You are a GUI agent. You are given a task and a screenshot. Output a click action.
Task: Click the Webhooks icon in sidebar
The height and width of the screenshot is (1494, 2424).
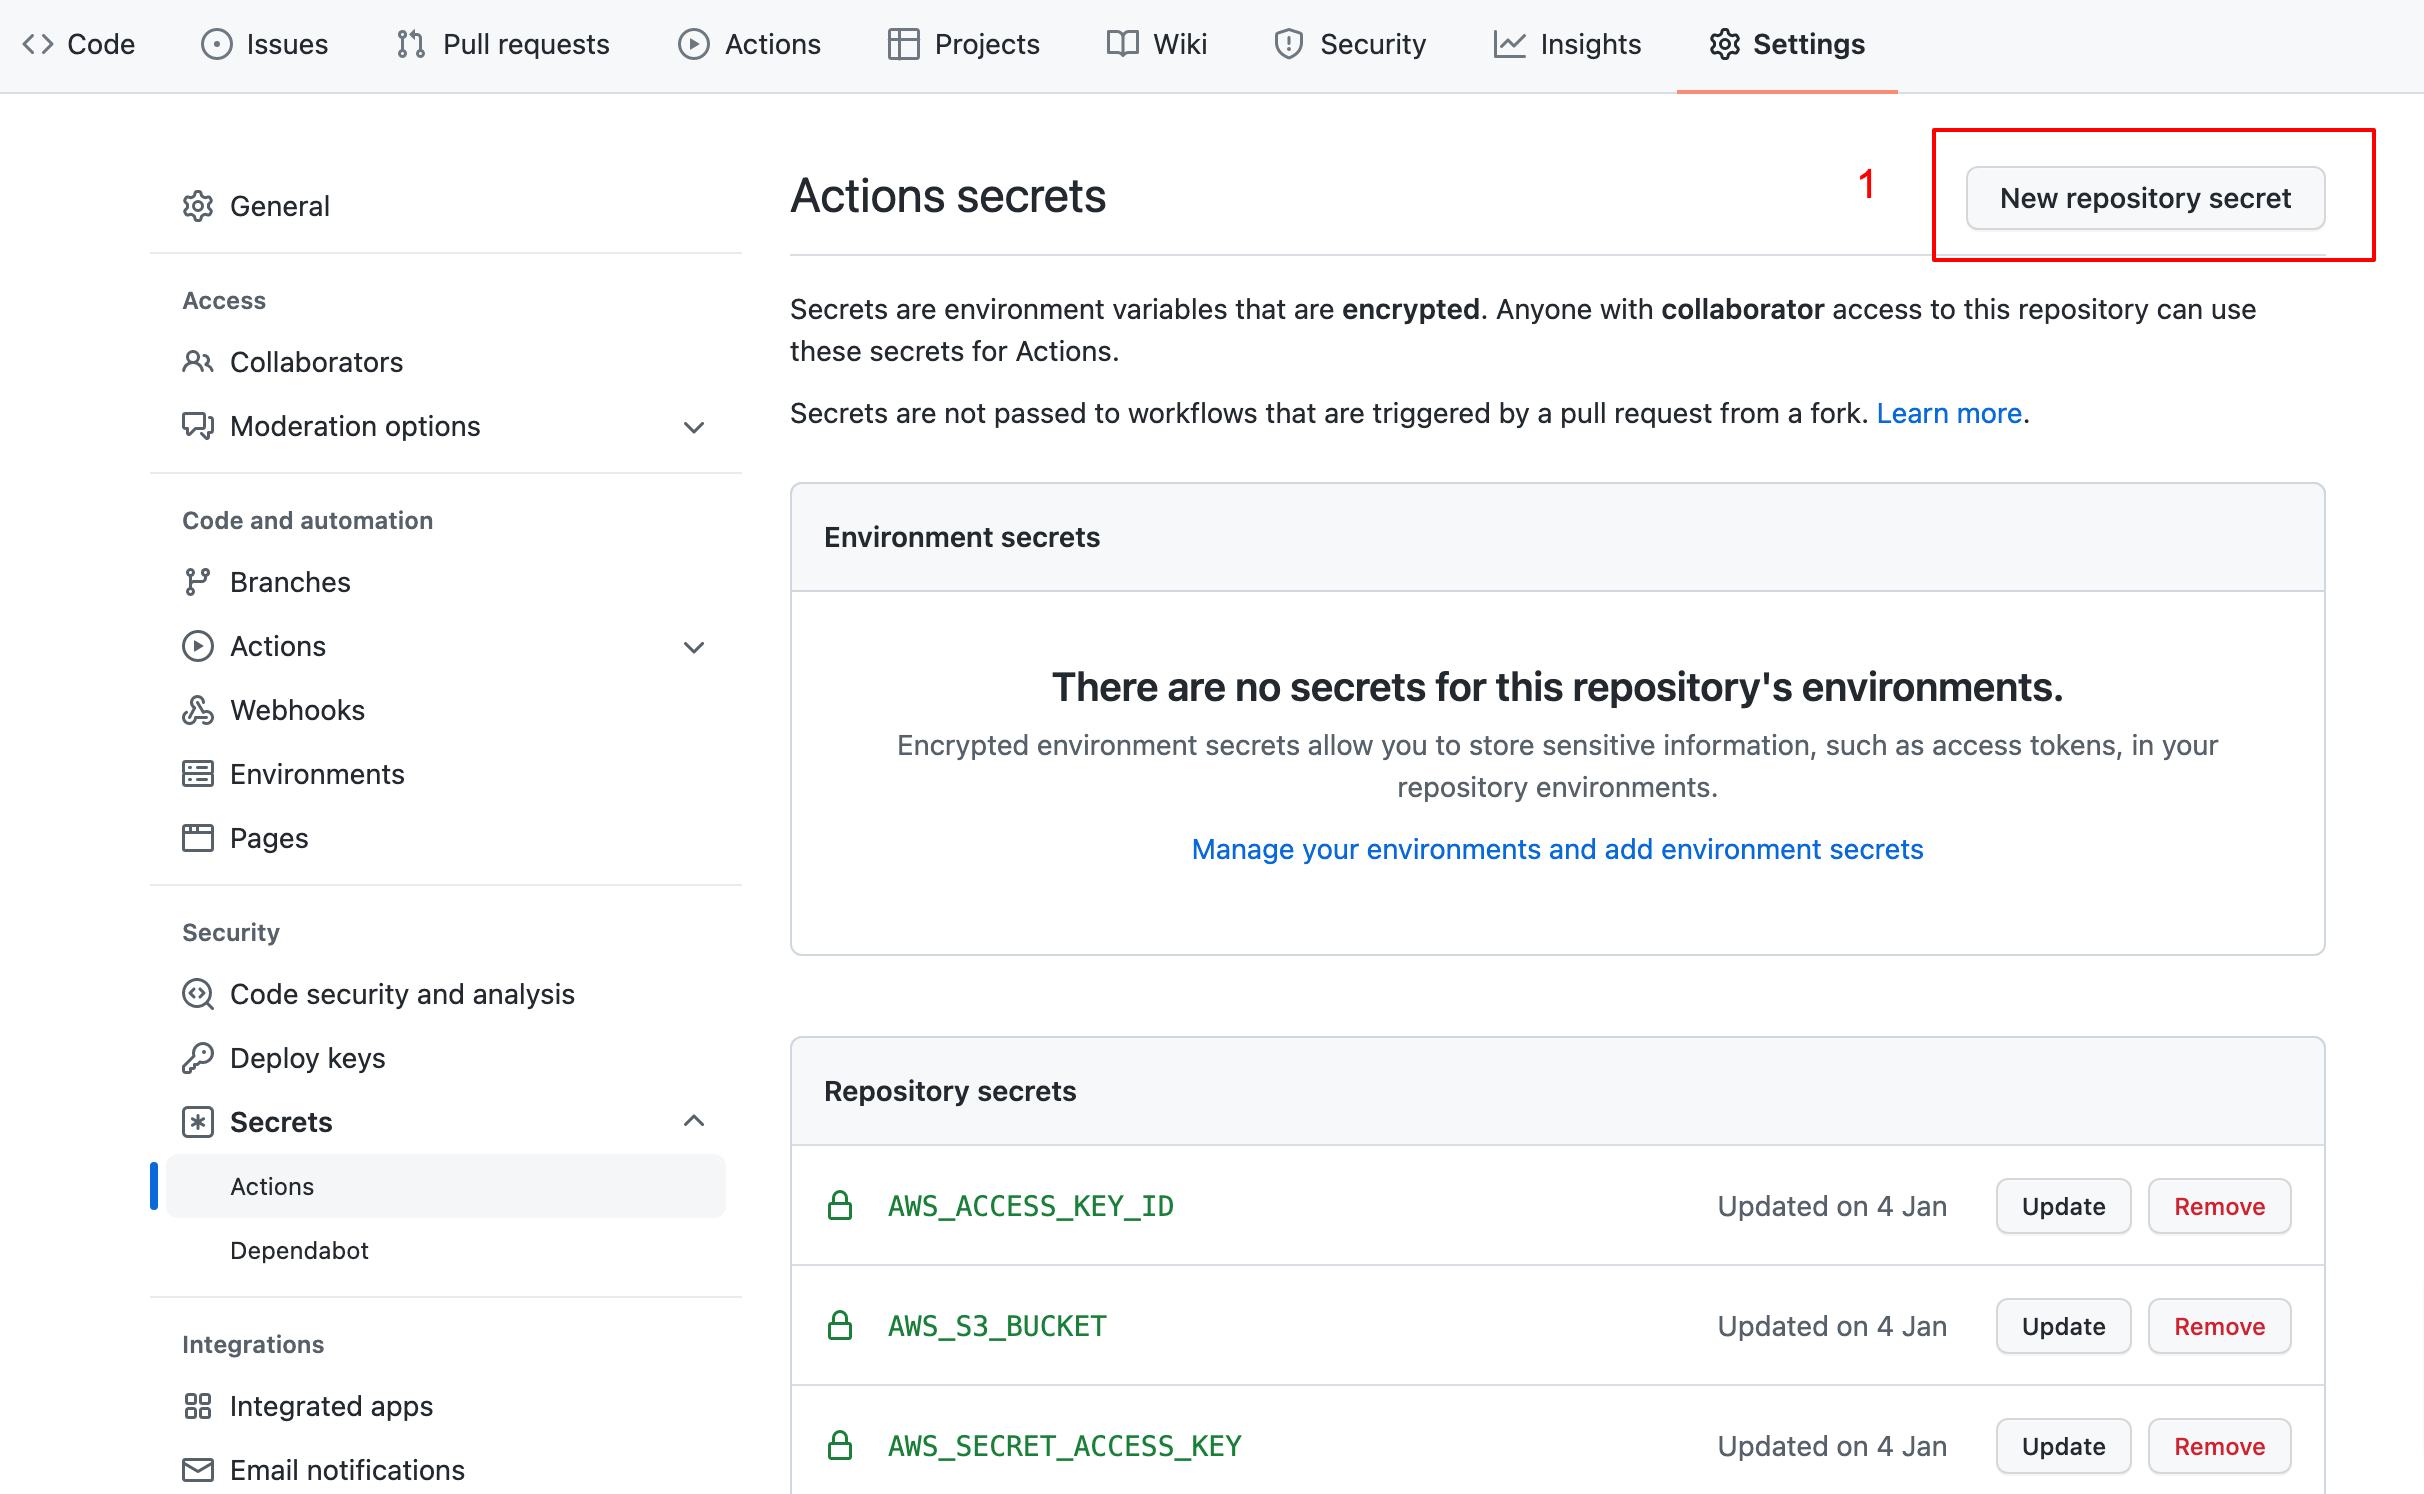(x=198, y=710)
